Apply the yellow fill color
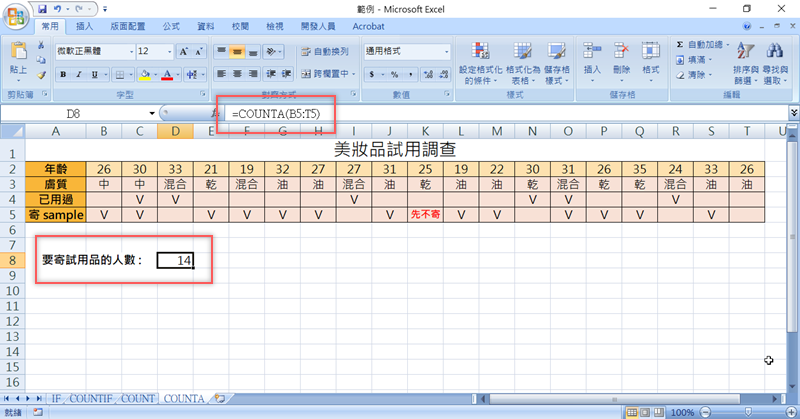 [x=145, y=75]
